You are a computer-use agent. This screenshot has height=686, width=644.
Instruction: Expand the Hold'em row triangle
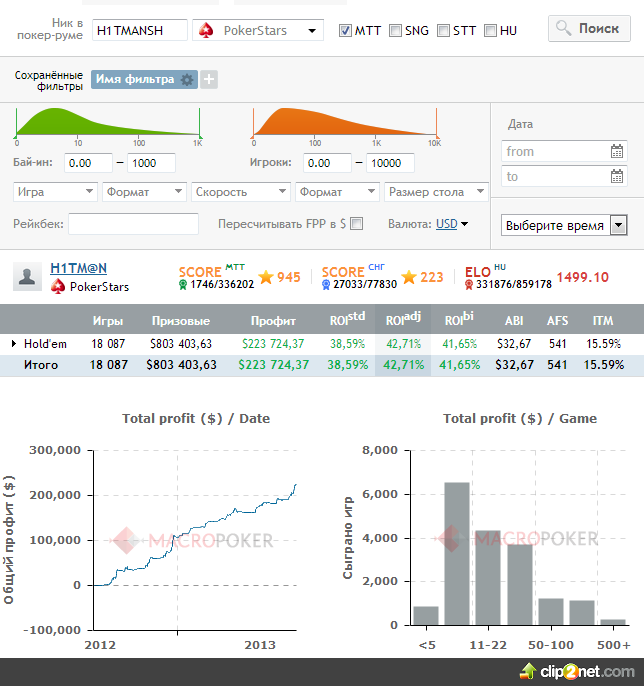14,344
